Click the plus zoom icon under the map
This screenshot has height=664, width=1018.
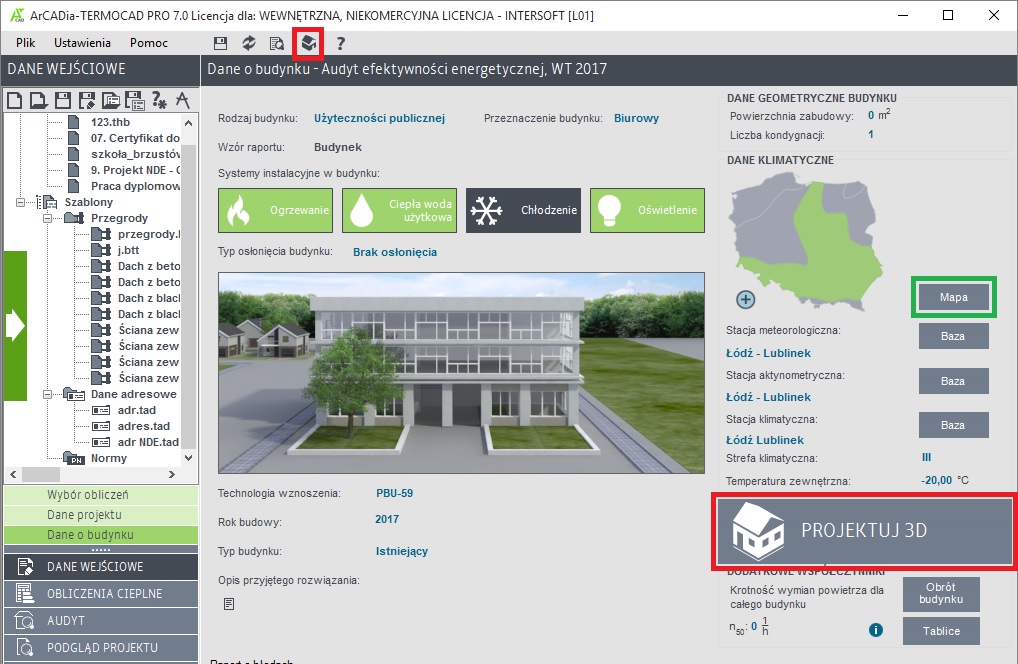[745, 299]
